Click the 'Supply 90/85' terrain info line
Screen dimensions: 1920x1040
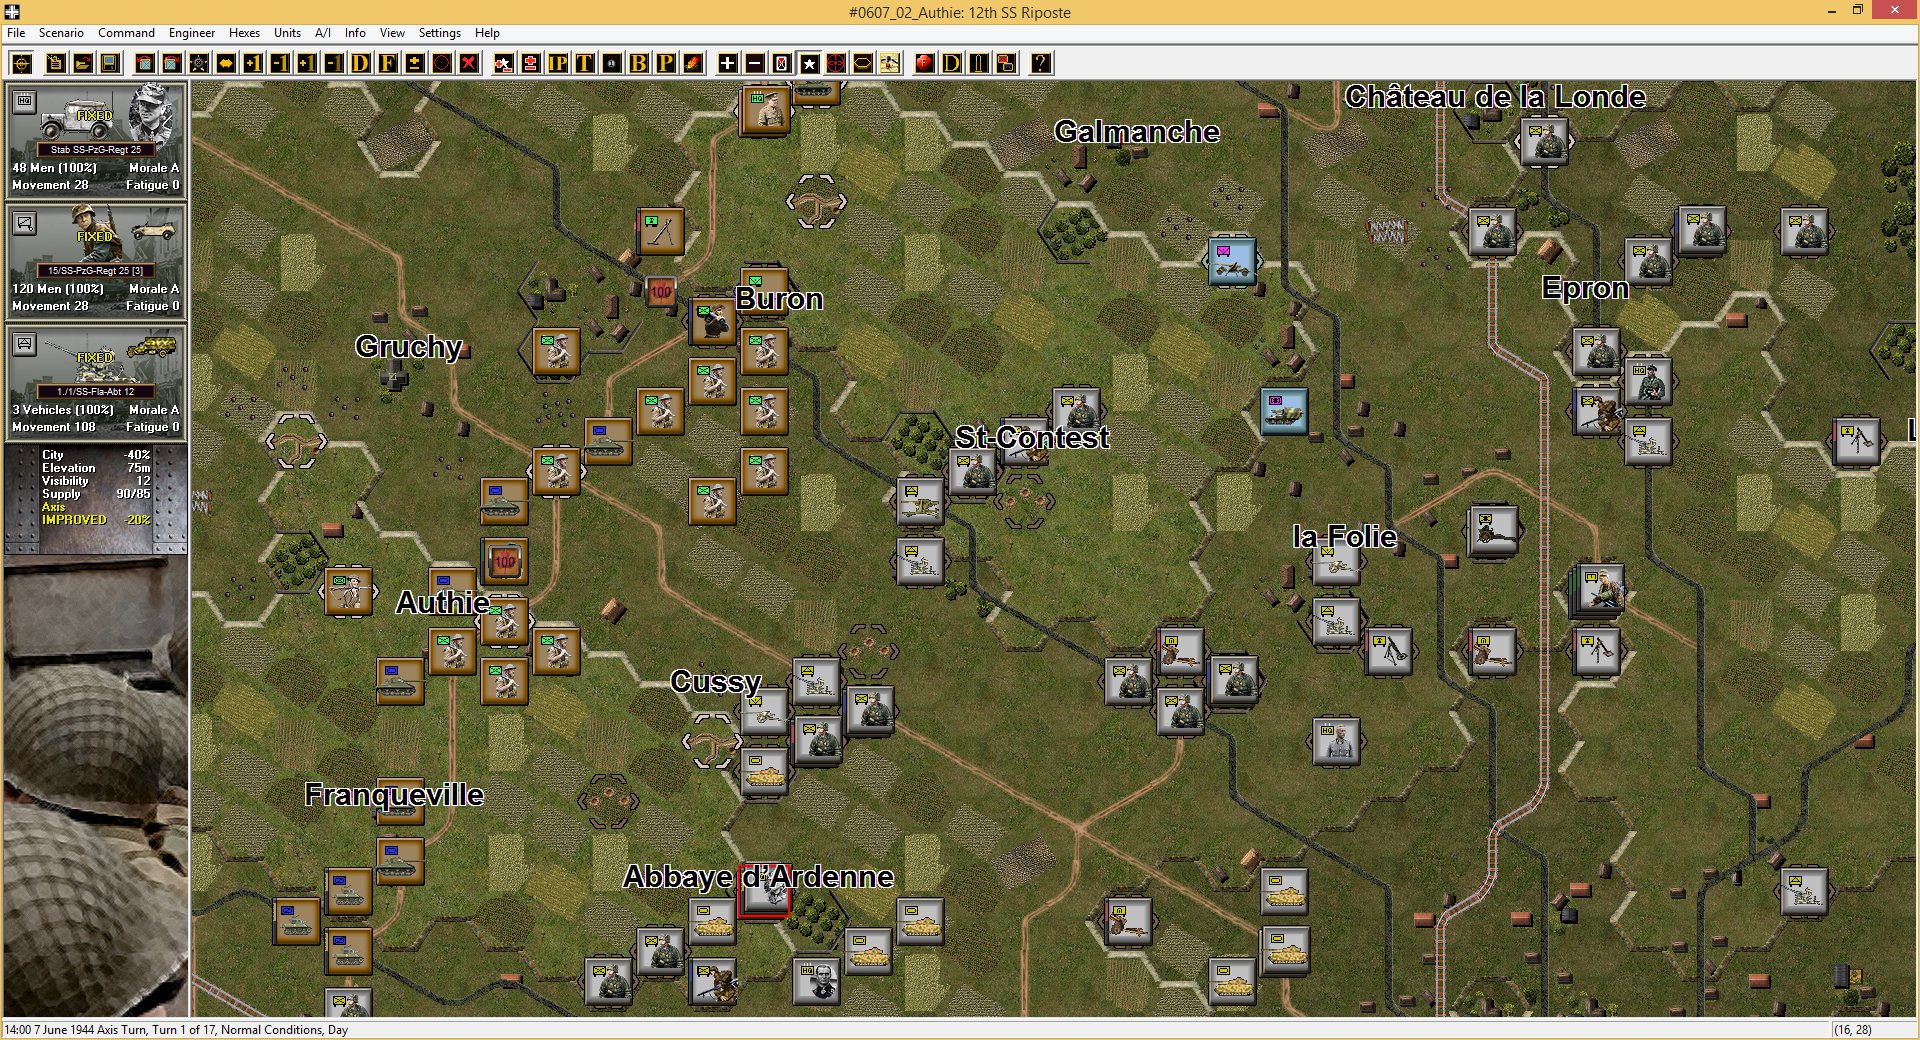tap(96, 494)
